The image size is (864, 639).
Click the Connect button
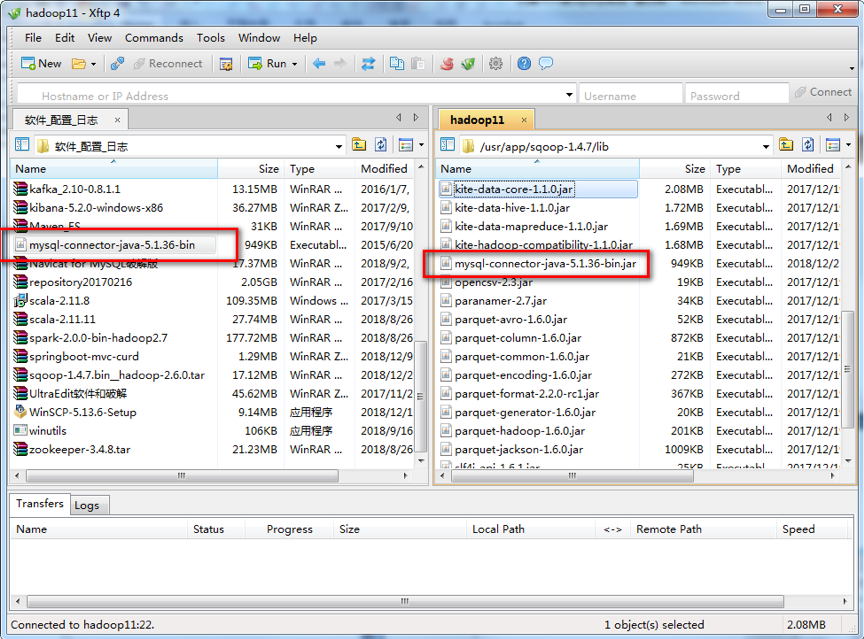(823, 92)
